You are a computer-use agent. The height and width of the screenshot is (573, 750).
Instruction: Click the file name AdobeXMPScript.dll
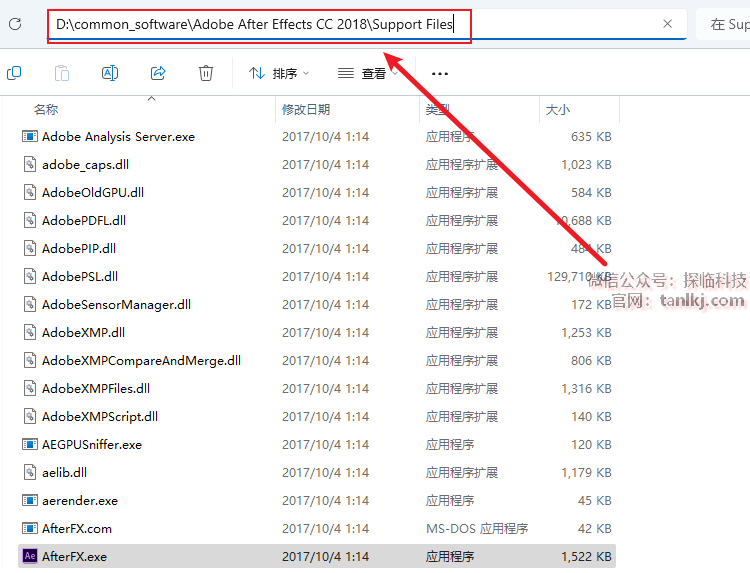click(99, 417)
